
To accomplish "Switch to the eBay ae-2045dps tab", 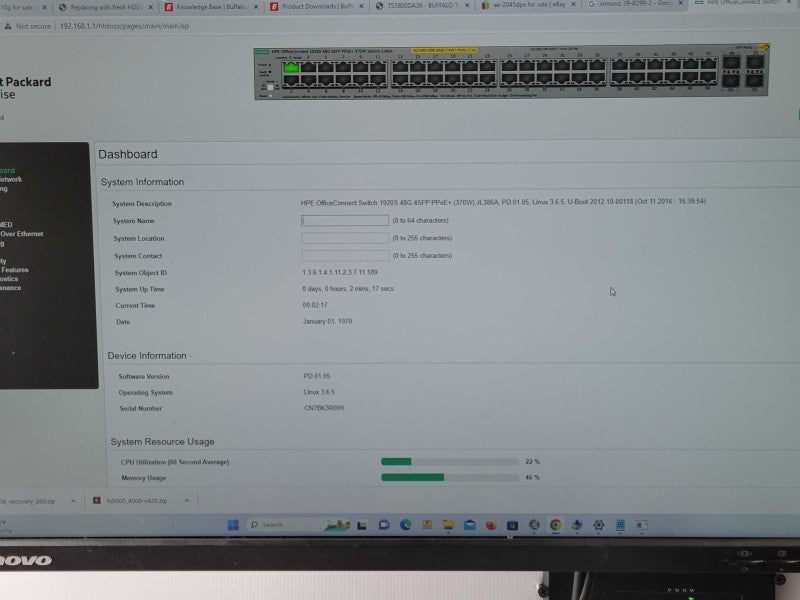I will pos(527,5).
